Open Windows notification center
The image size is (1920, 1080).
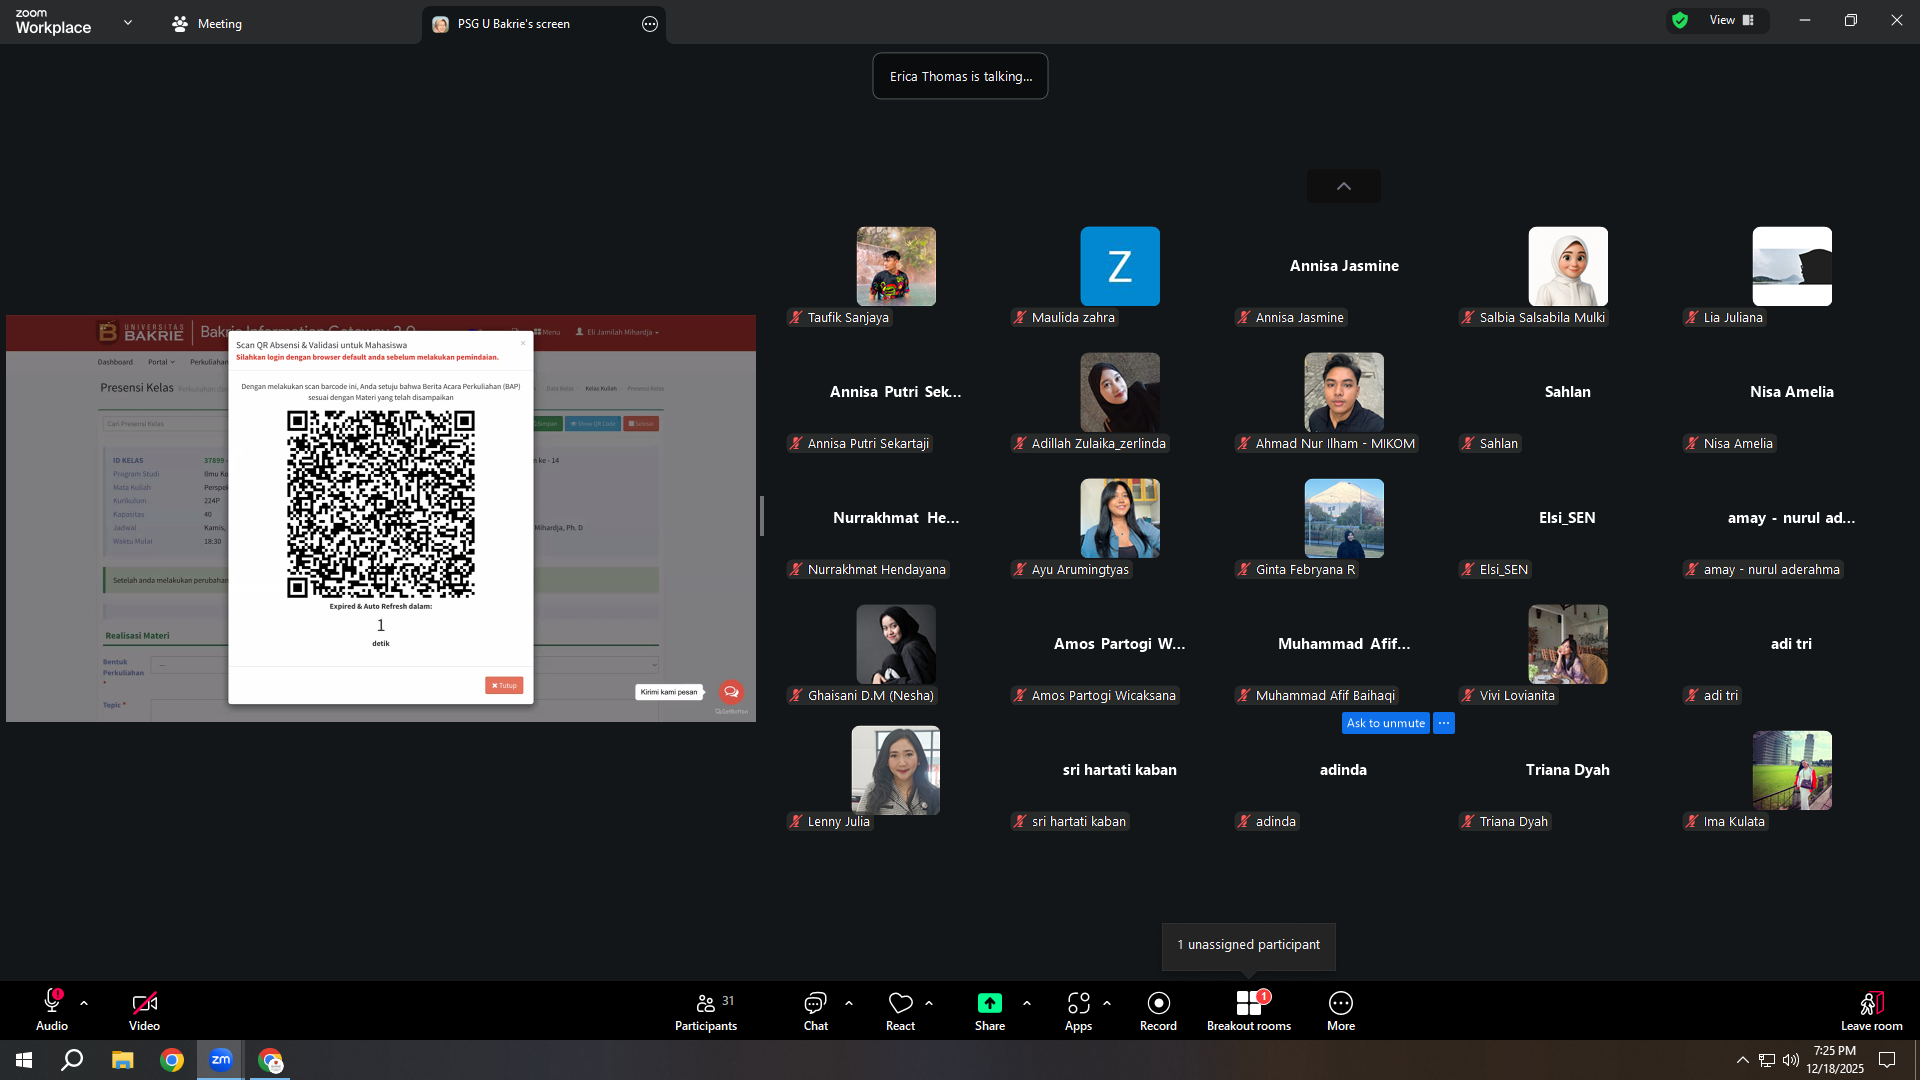coord(1887,1060)
